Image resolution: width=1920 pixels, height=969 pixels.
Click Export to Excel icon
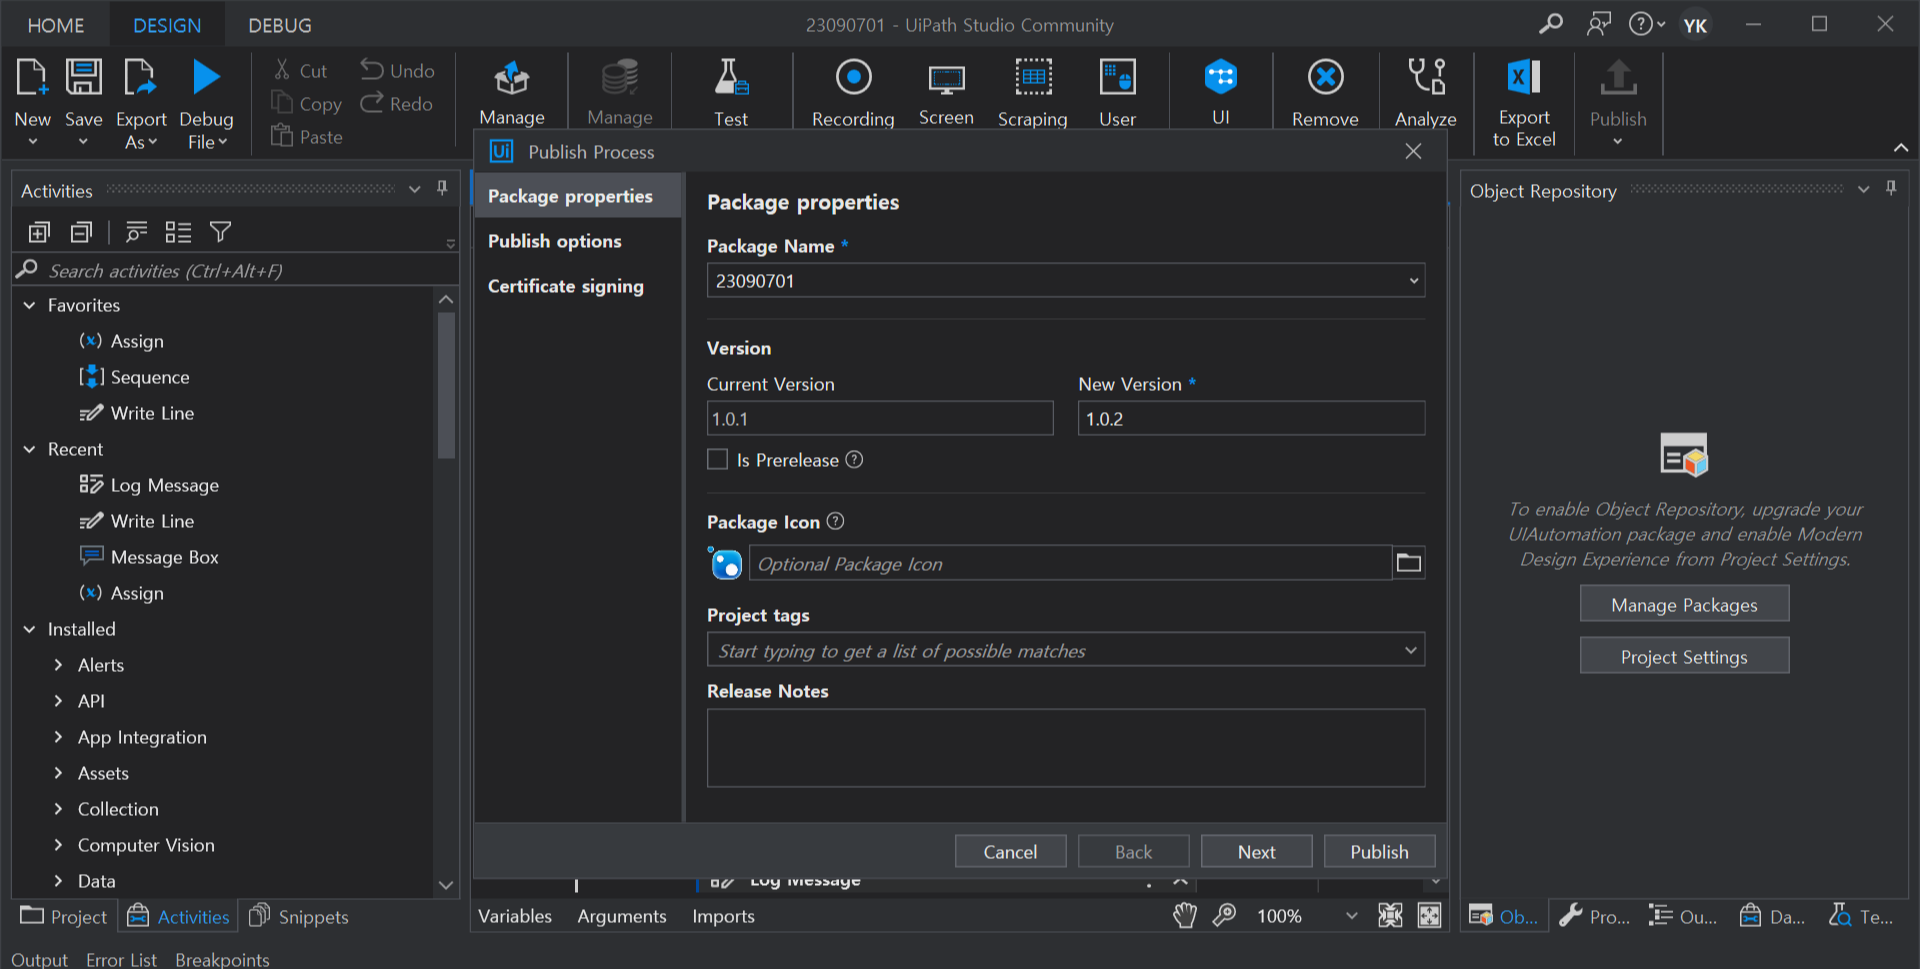pos(1524,77)
